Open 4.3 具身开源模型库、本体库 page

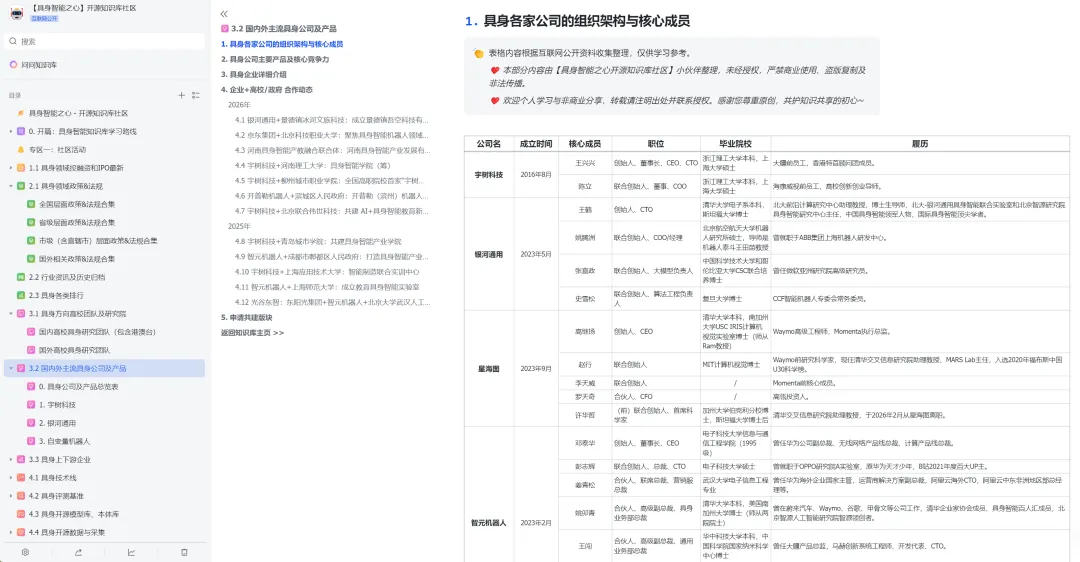tap(73, 514)
